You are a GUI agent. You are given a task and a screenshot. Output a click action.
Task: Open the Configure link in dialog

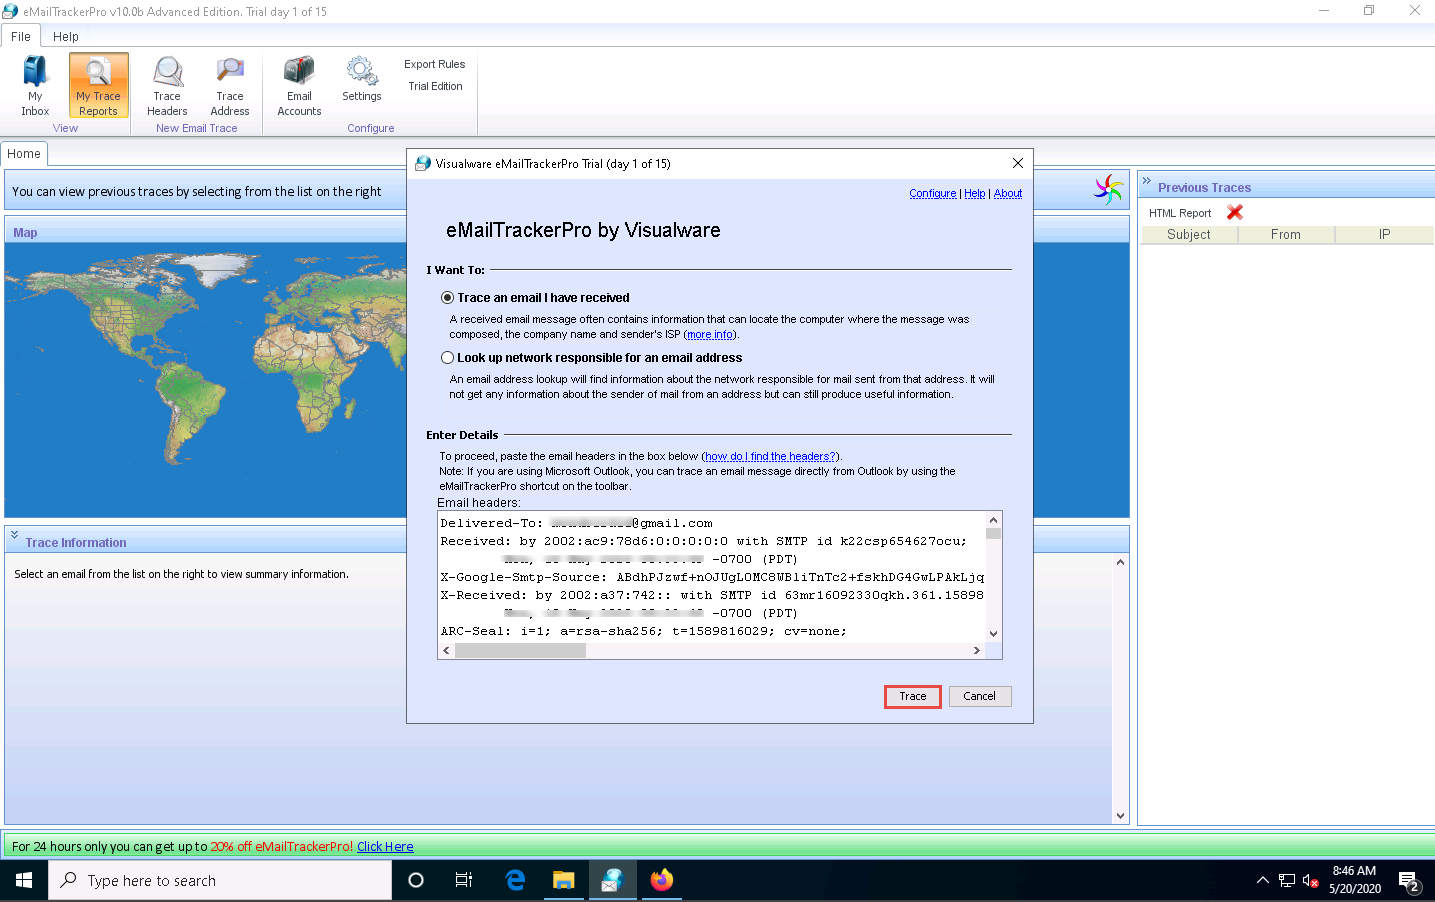click(932, 194)
